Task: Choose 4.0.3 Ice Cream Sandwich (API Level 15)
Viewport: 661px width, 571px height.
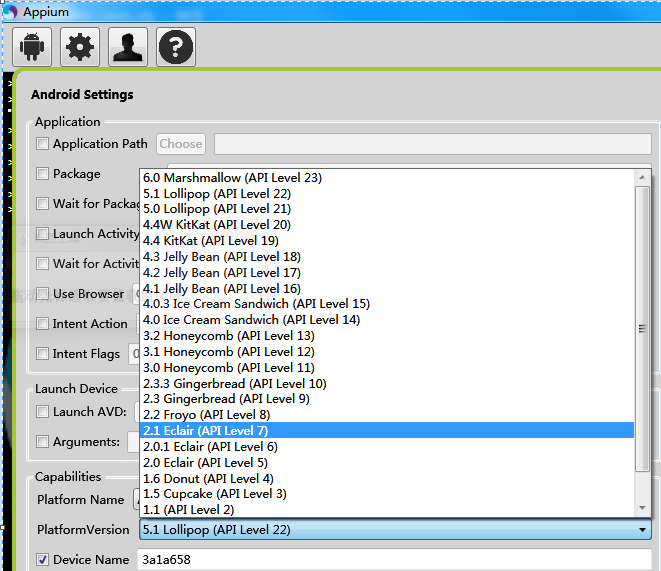Action: [387, 304]
